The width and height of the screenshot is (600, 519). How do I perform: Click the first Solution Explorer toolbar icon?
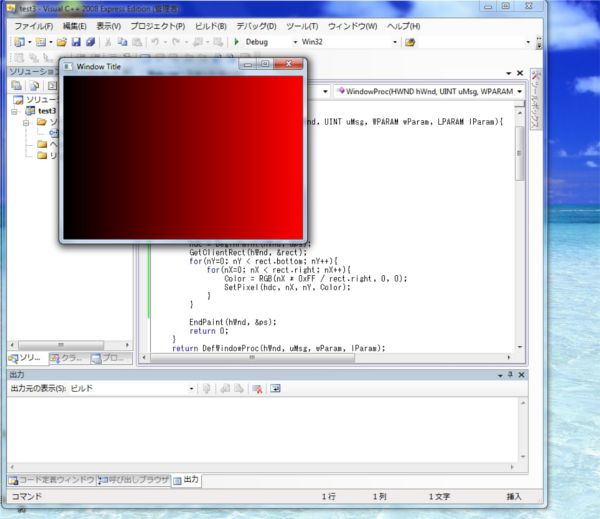coord(16,86)
